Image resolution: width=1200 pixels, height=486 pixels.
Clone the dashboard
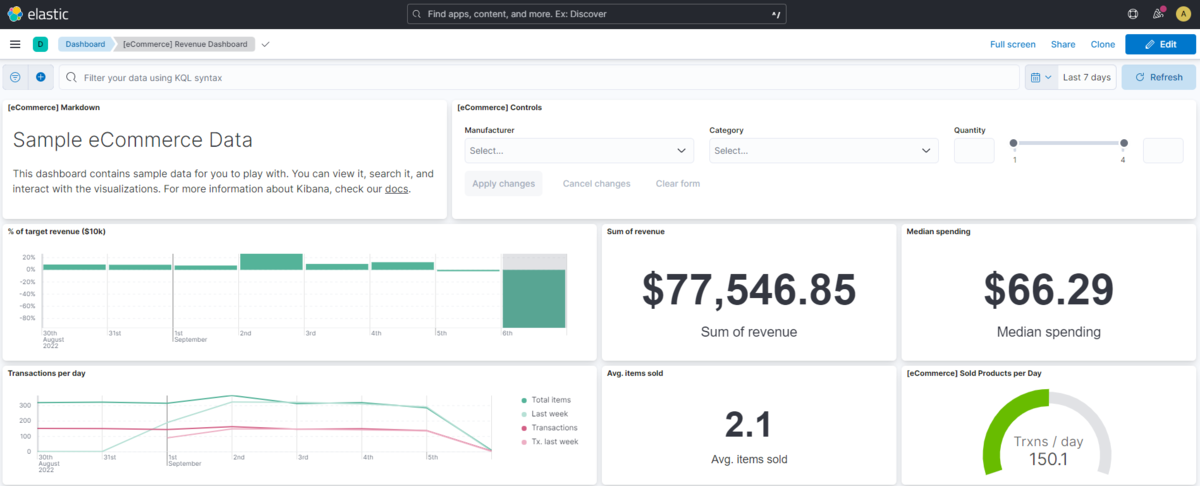1103,44
